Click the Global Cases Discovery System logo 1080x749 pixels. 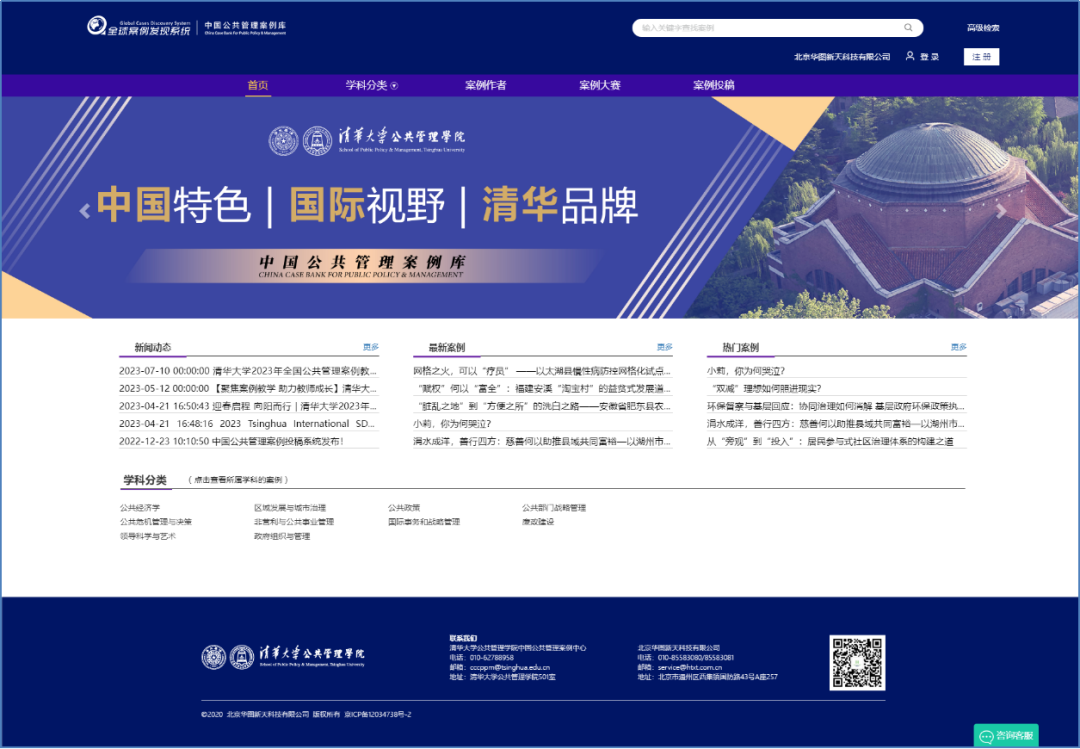point(138,27)
